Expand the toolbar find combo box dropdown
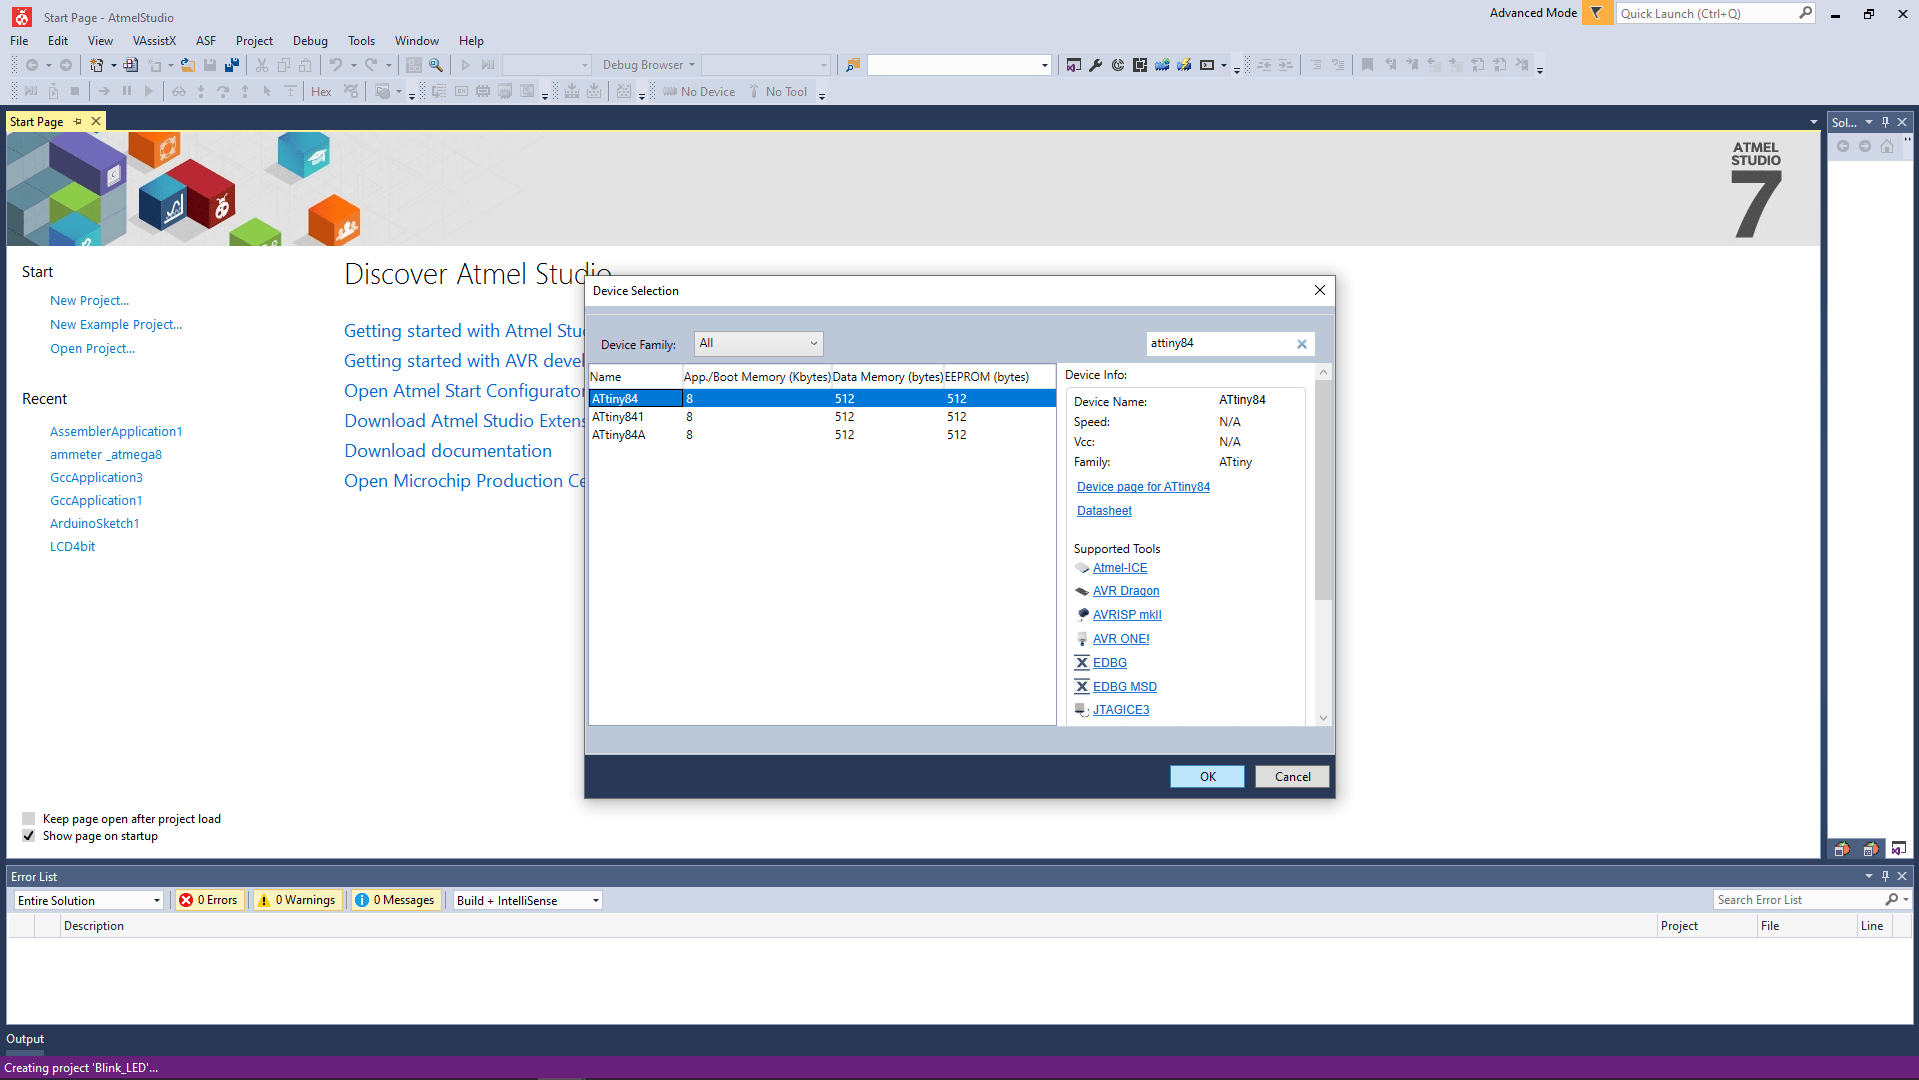The height and width of the screenshot is (1080, 1919). point(1044,65)
